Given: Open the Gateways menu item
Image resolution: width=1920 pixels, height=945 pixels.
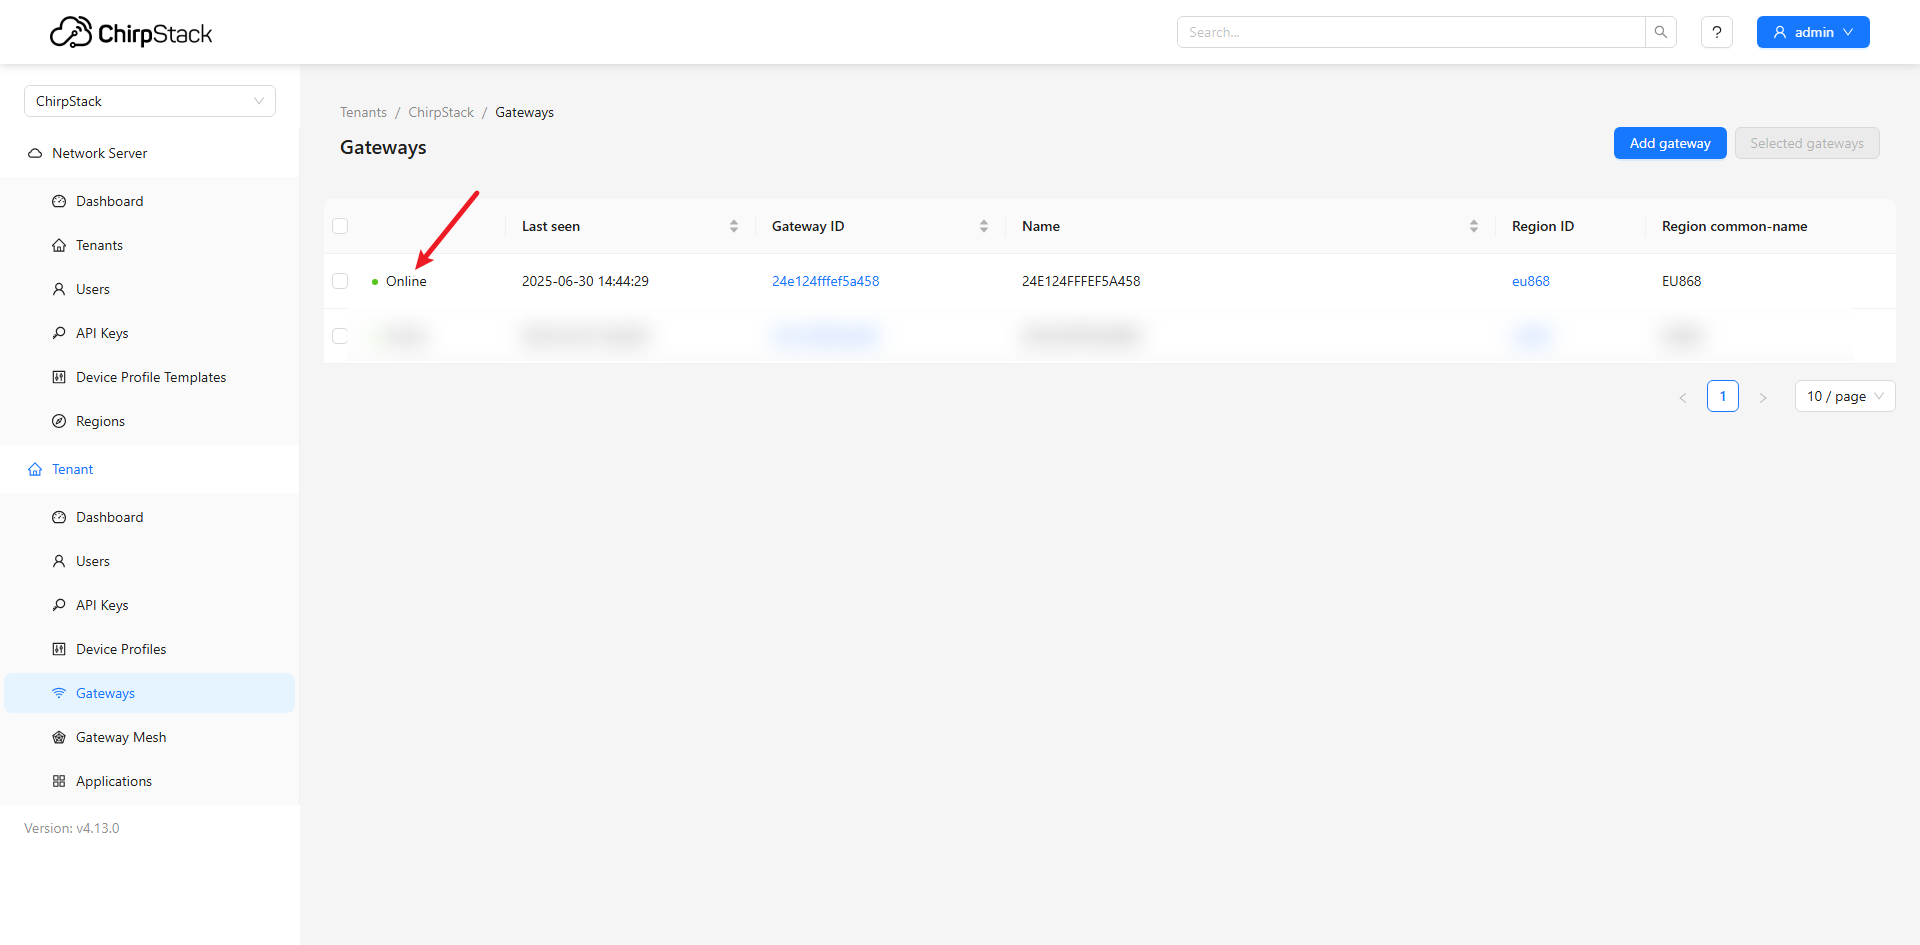Looking at the screenshot, I should pyautogui.click(x=150, y=693).
